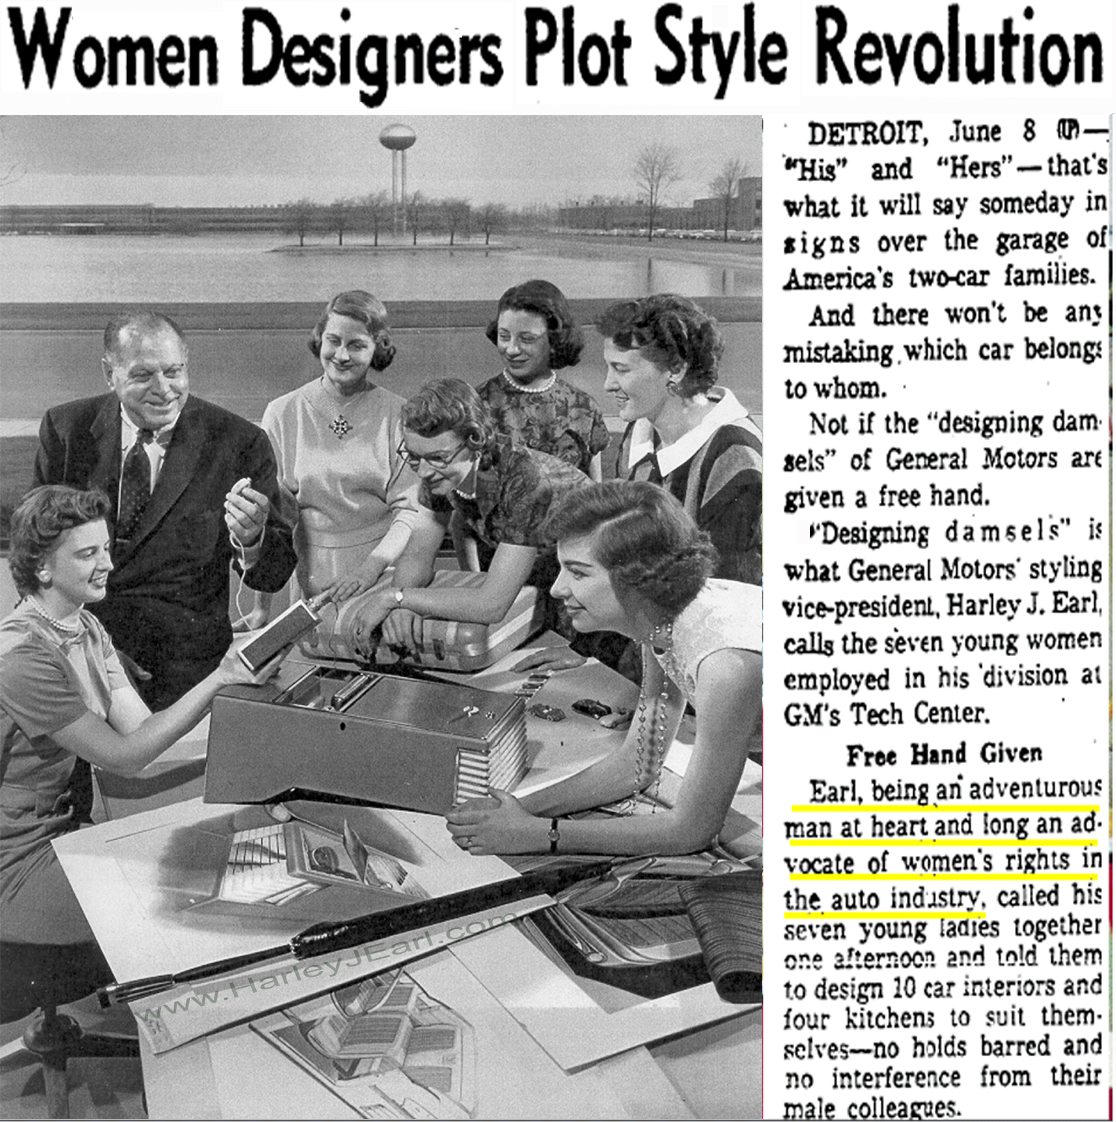Click the line 'to design 10 car interiors and'
1116x1122 pixels.
point(943,988)
